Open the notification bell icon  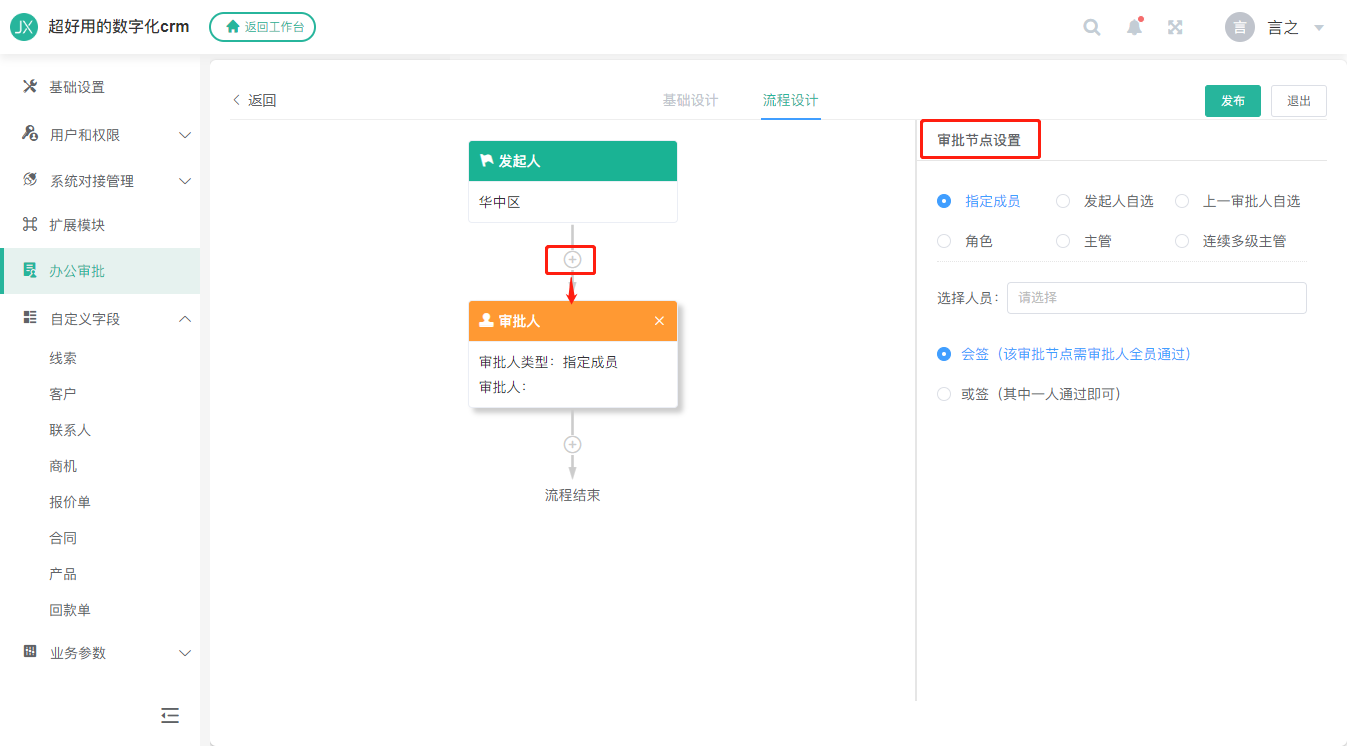point(1134,27)
